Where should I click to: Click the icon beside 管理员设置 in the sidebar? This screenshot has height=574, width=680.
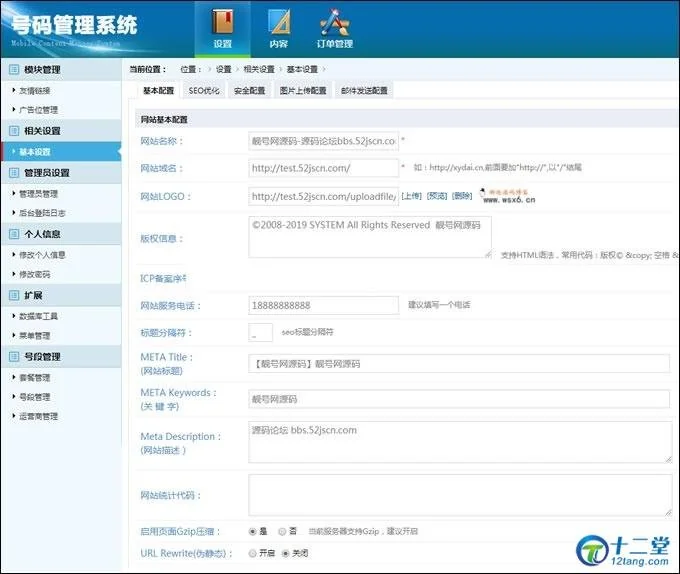pos(13,173)
